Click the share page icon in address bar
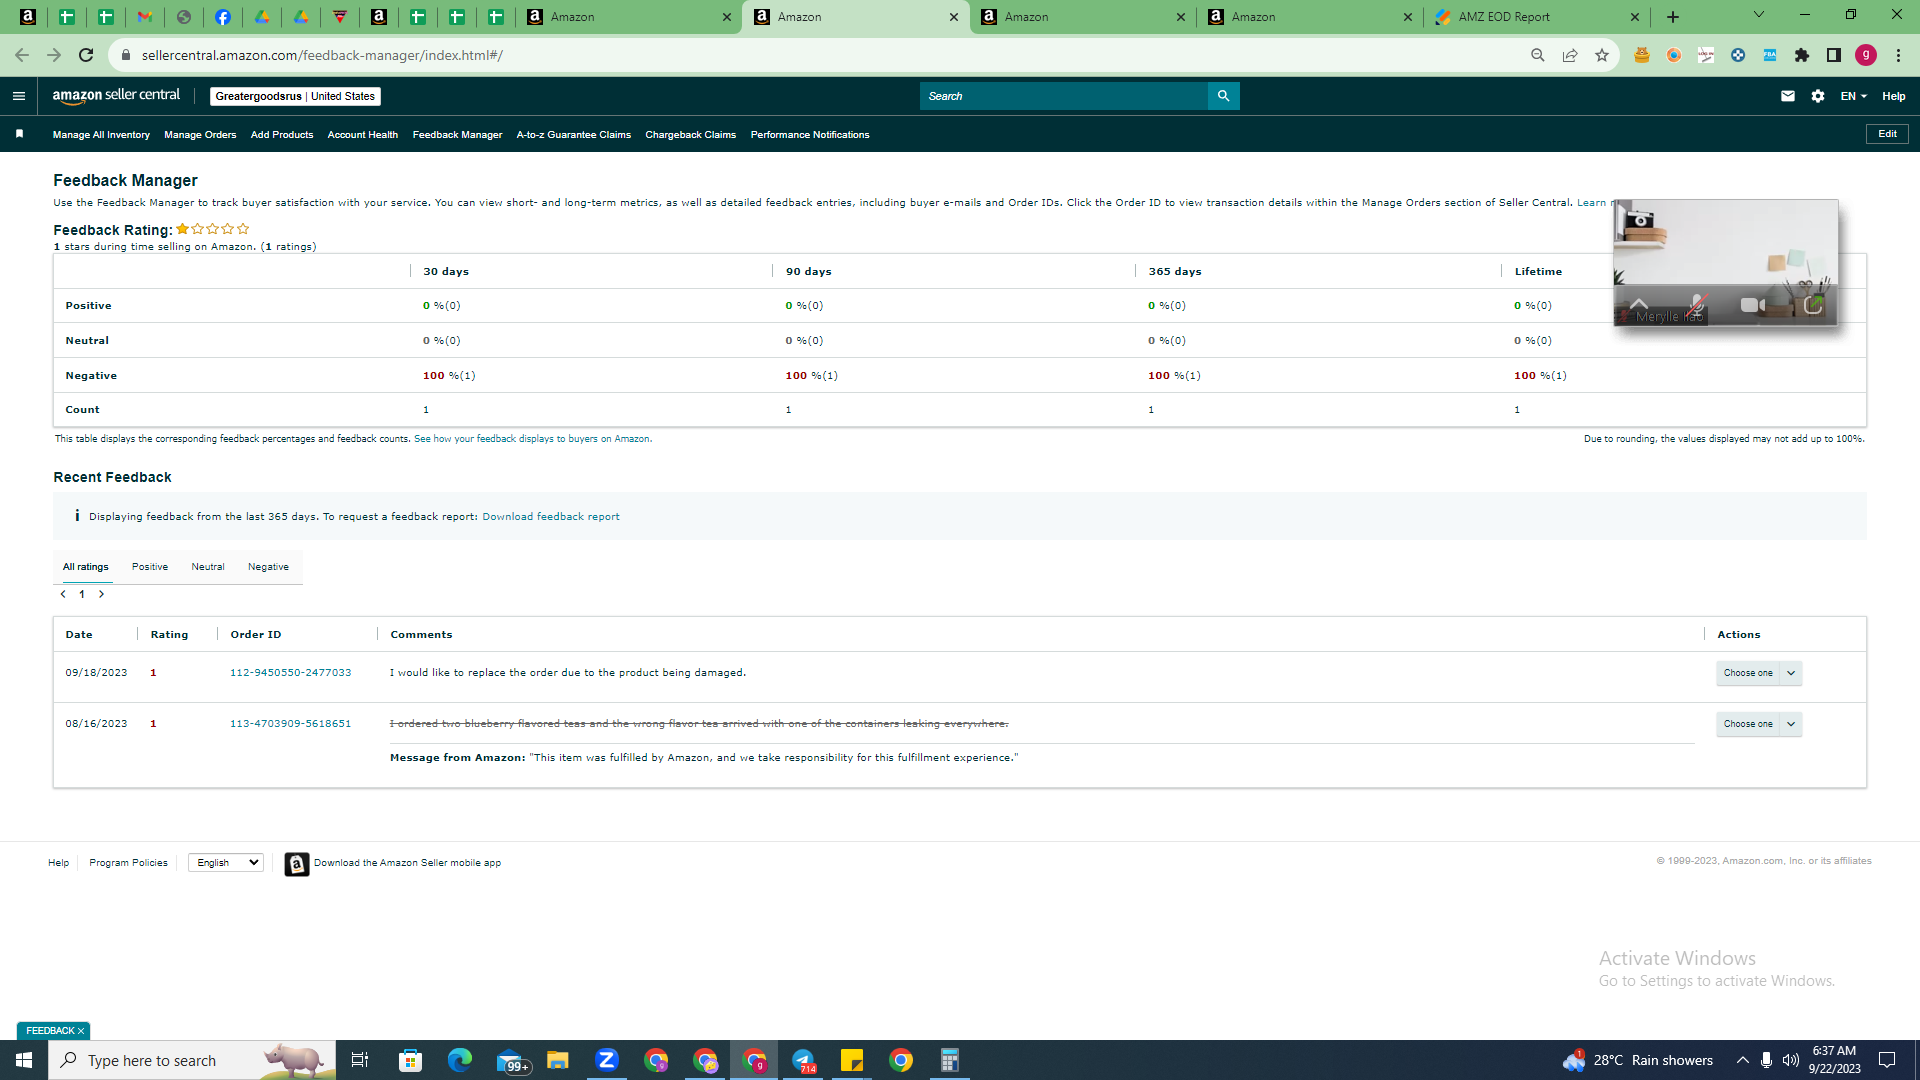Viewport: 1920px width, 1080px height. tap(1570, 55)
